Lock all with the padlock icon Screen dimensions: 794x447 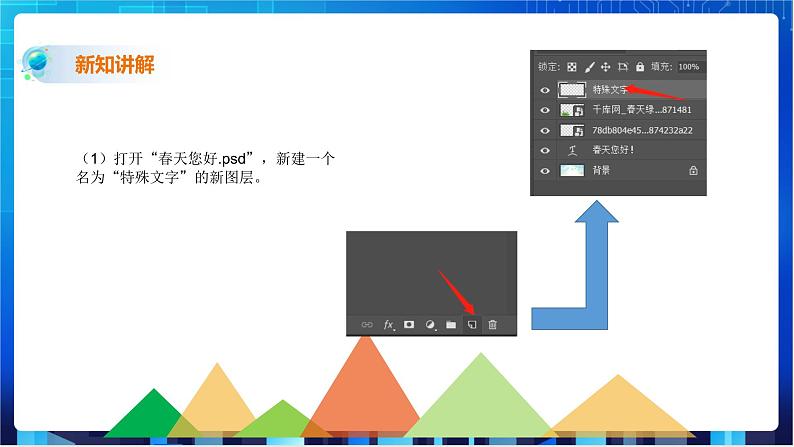[x=639, y=67]
